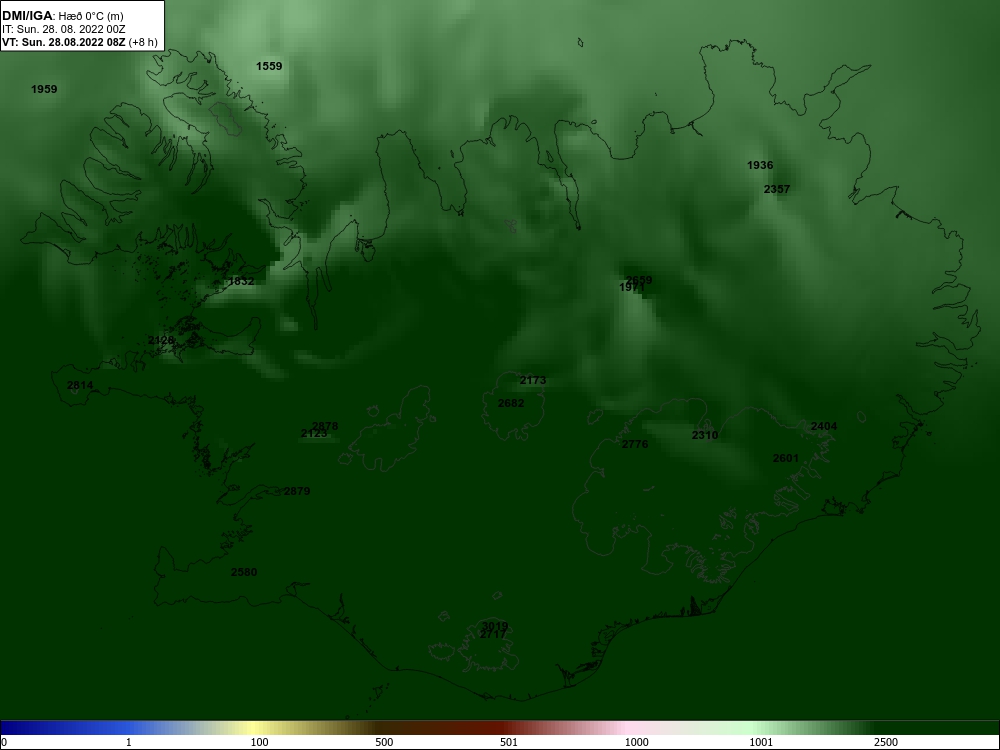Select the 1559 value on the map

[x=269, y=66]
